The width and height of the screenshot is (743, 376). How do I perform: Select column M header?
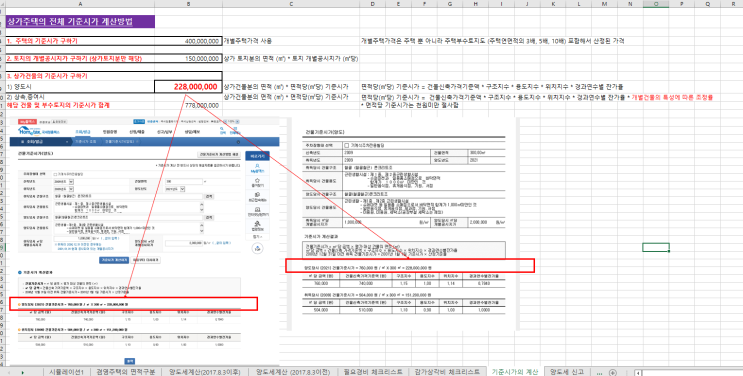tap(604, 4)
